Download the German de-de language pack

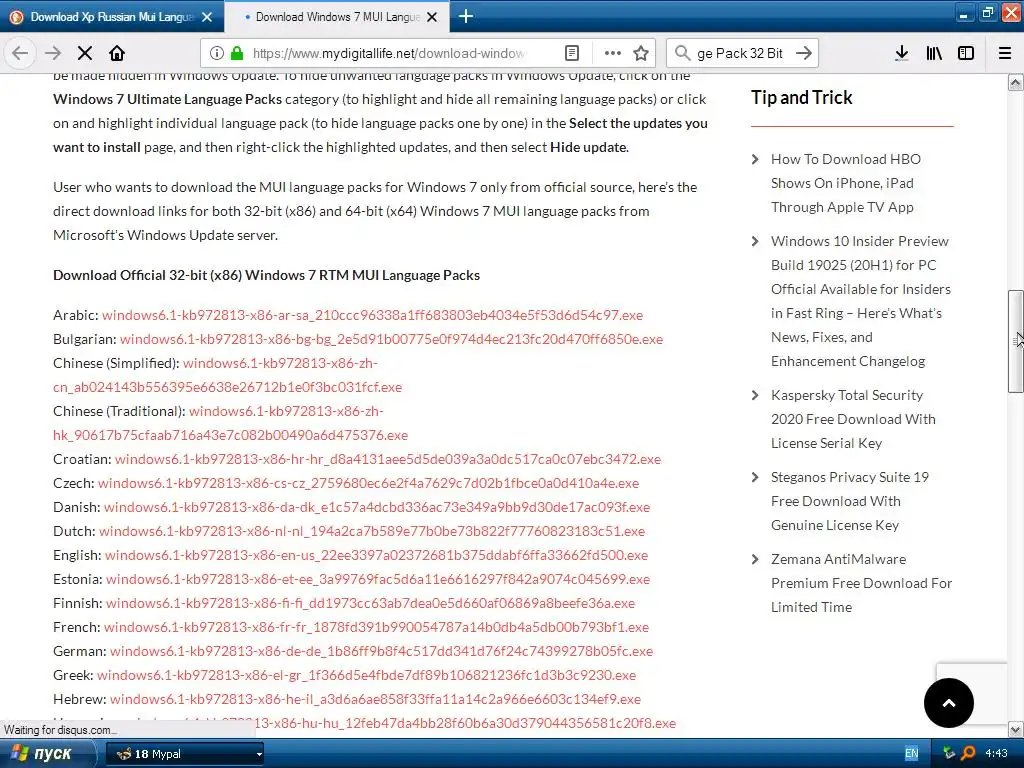coord(381,651)
